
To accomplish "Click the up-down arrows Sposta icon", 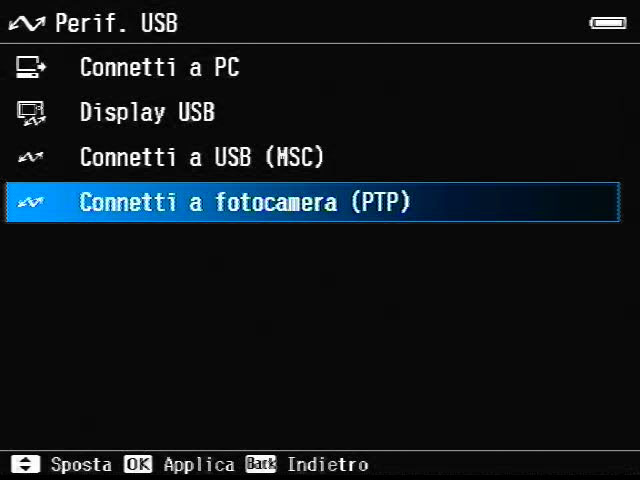I will click(25, 464).
